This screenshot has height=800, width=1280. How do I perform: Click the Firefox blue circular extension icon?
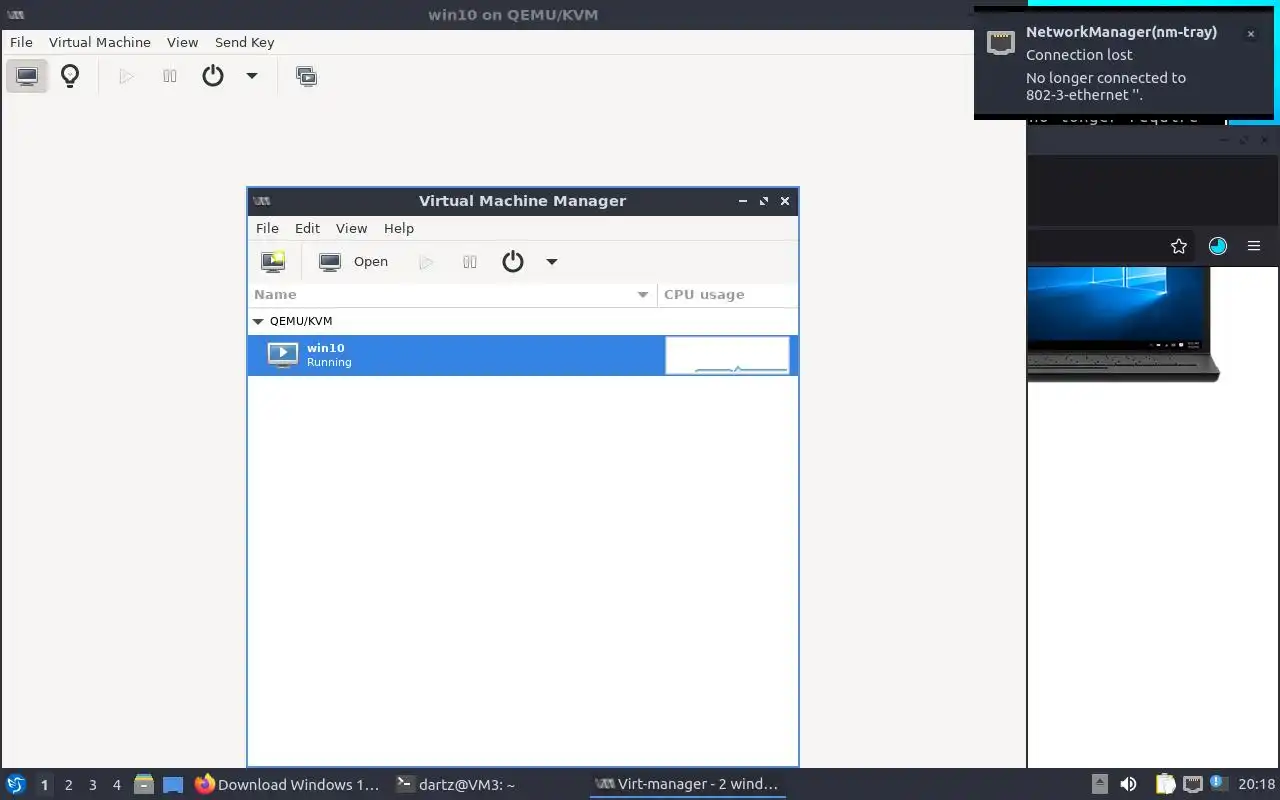[1217, 246]
